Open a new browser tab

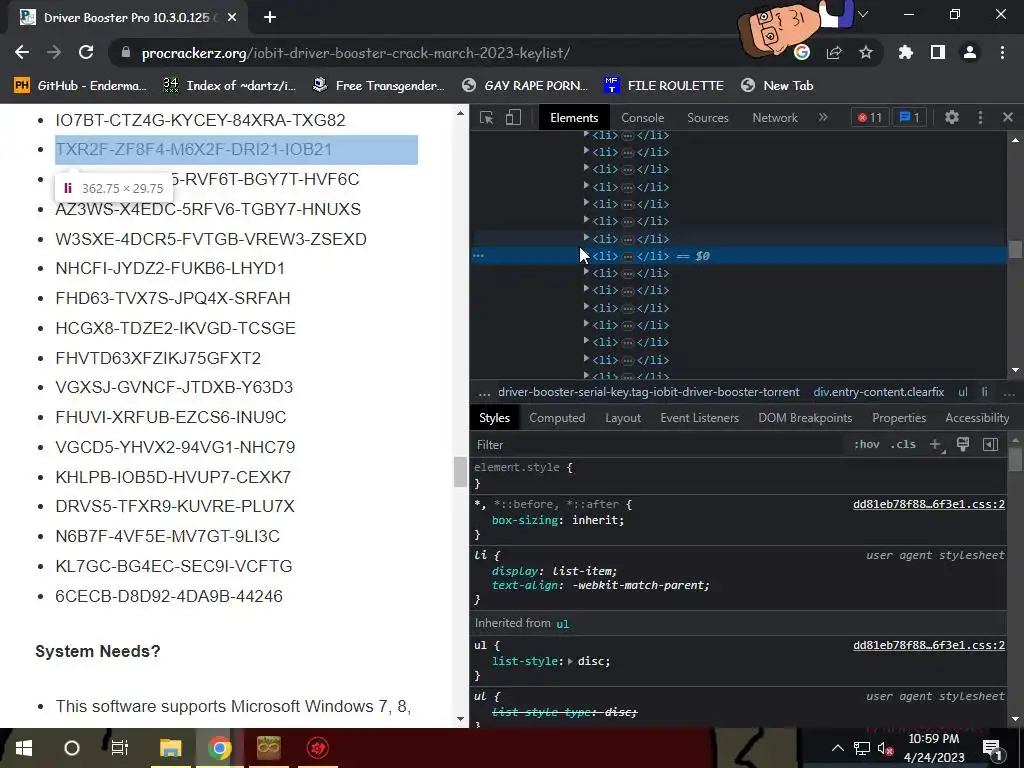270,18
